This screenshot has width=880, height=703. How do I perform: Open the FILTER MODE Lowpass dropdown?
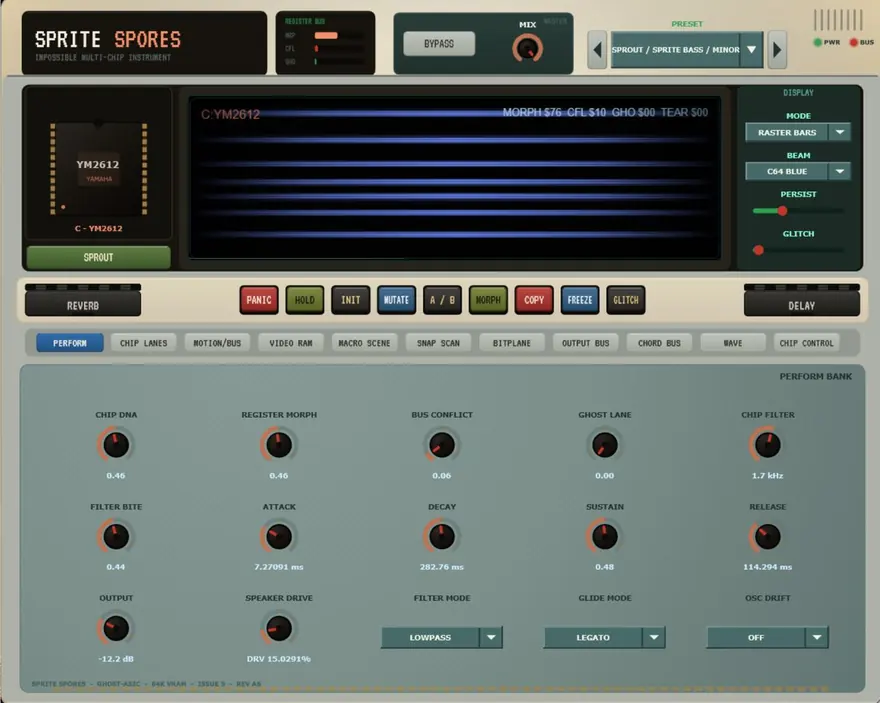(x=442, y=637)
